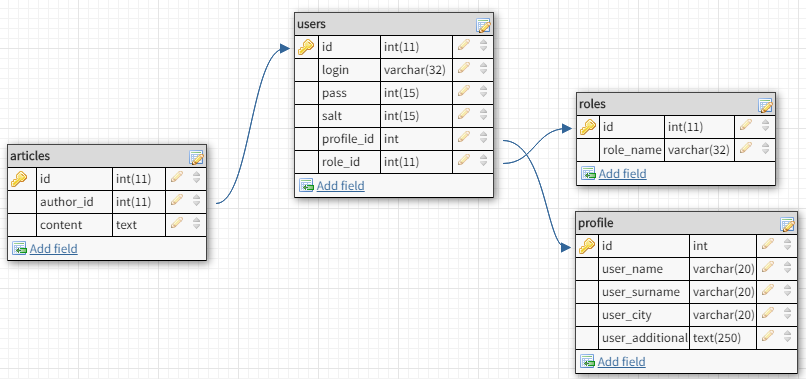Reorder user_surname field using its arrows
The image size is (806, 379).
(x=787, y=291)
